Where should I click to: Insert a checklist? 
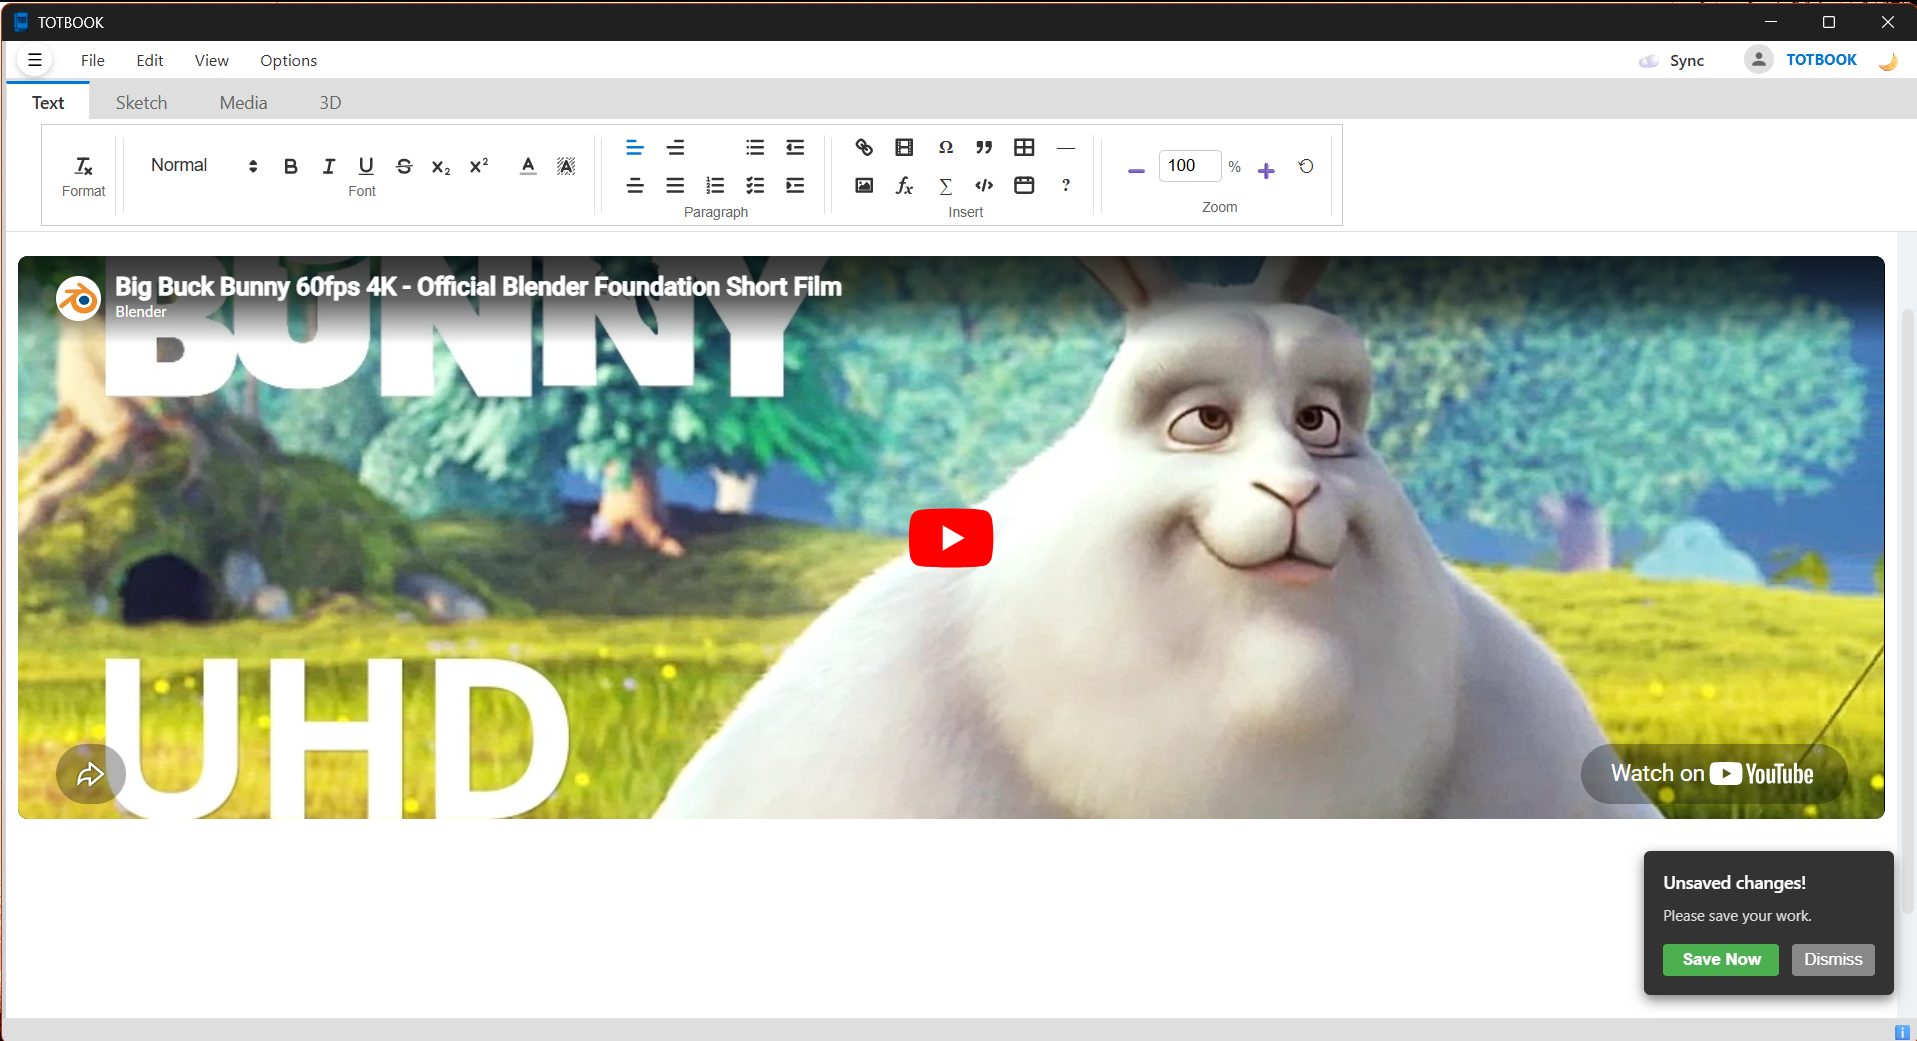tap(755, 186)
